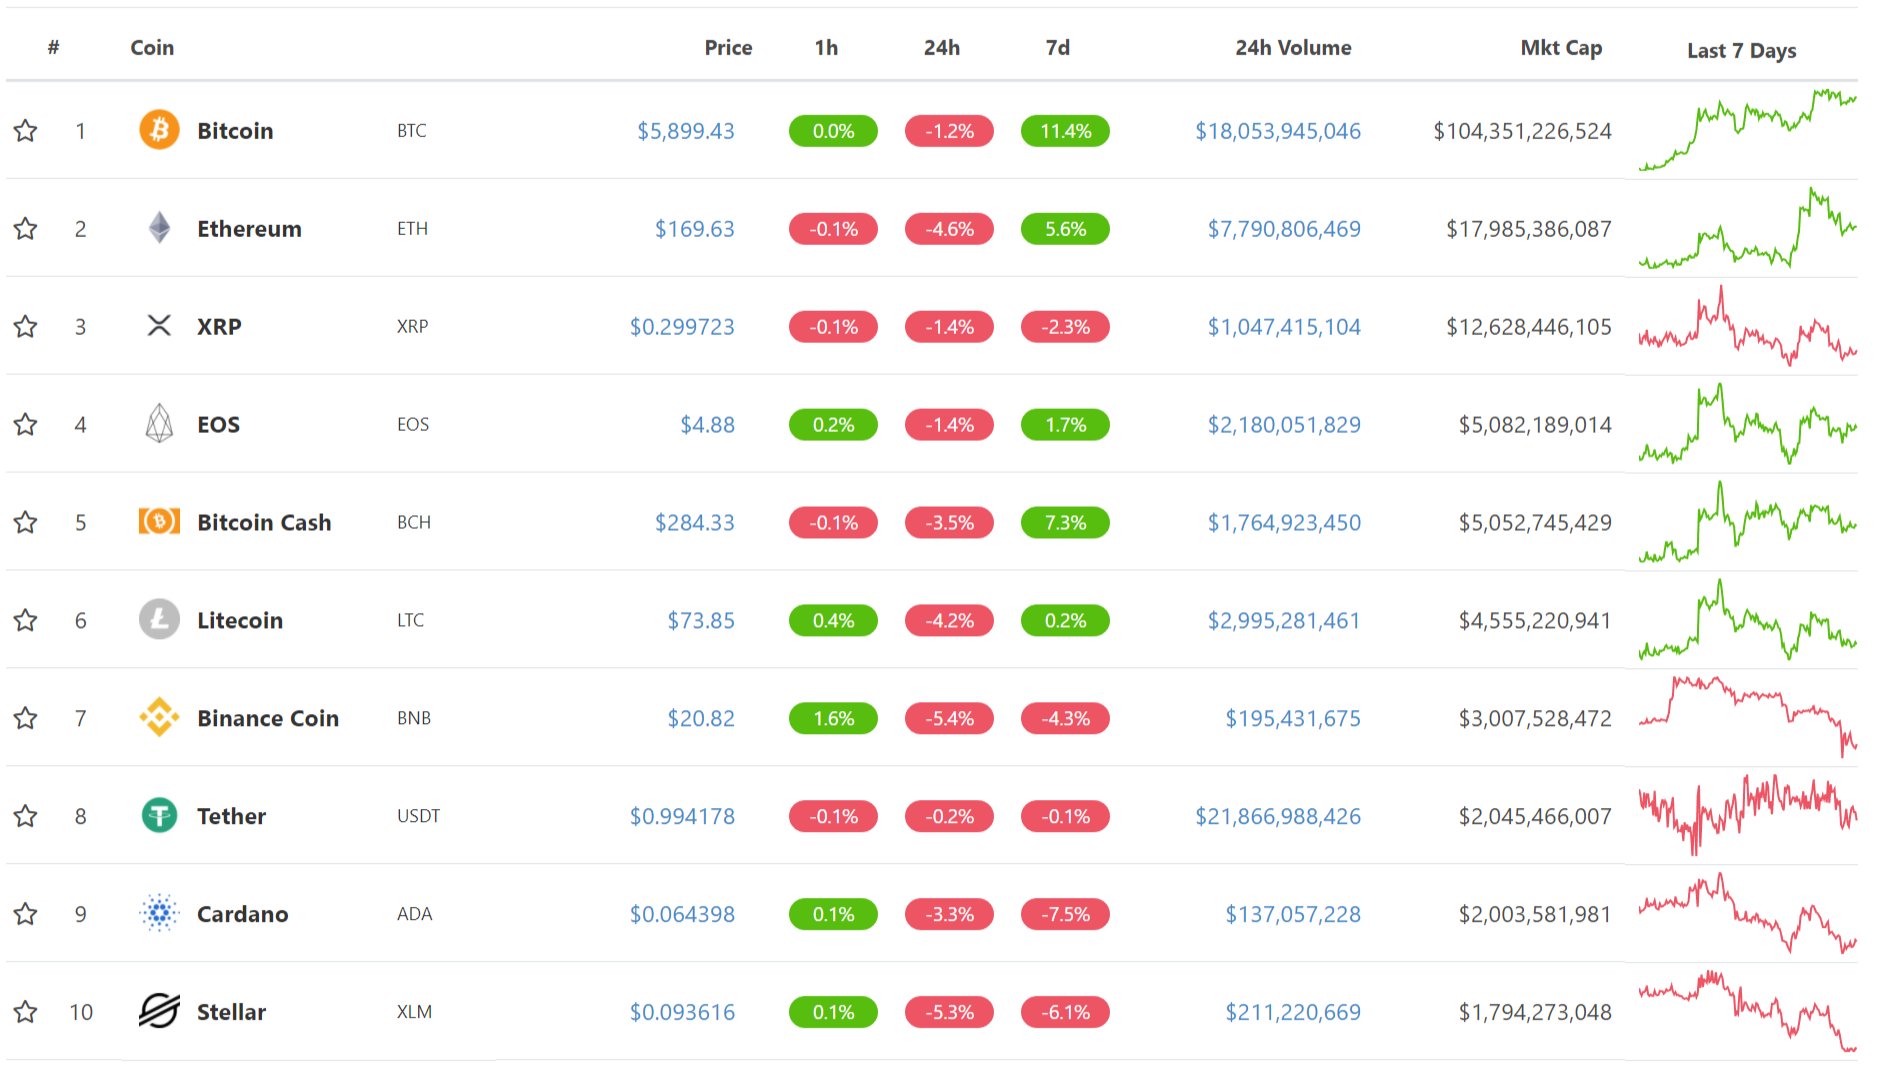Open the Litecoin name link

[240, 621]
